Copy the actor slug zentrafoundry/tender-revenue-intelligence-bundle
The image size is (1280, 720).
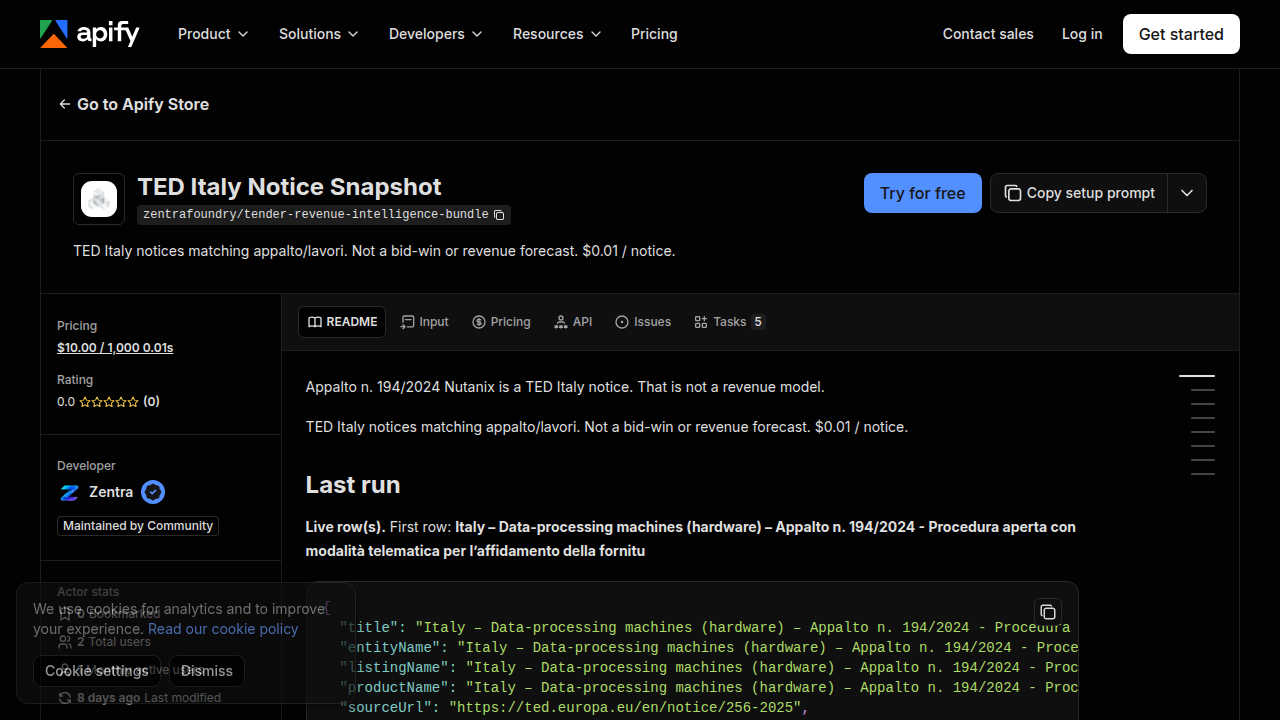[500, 214]
